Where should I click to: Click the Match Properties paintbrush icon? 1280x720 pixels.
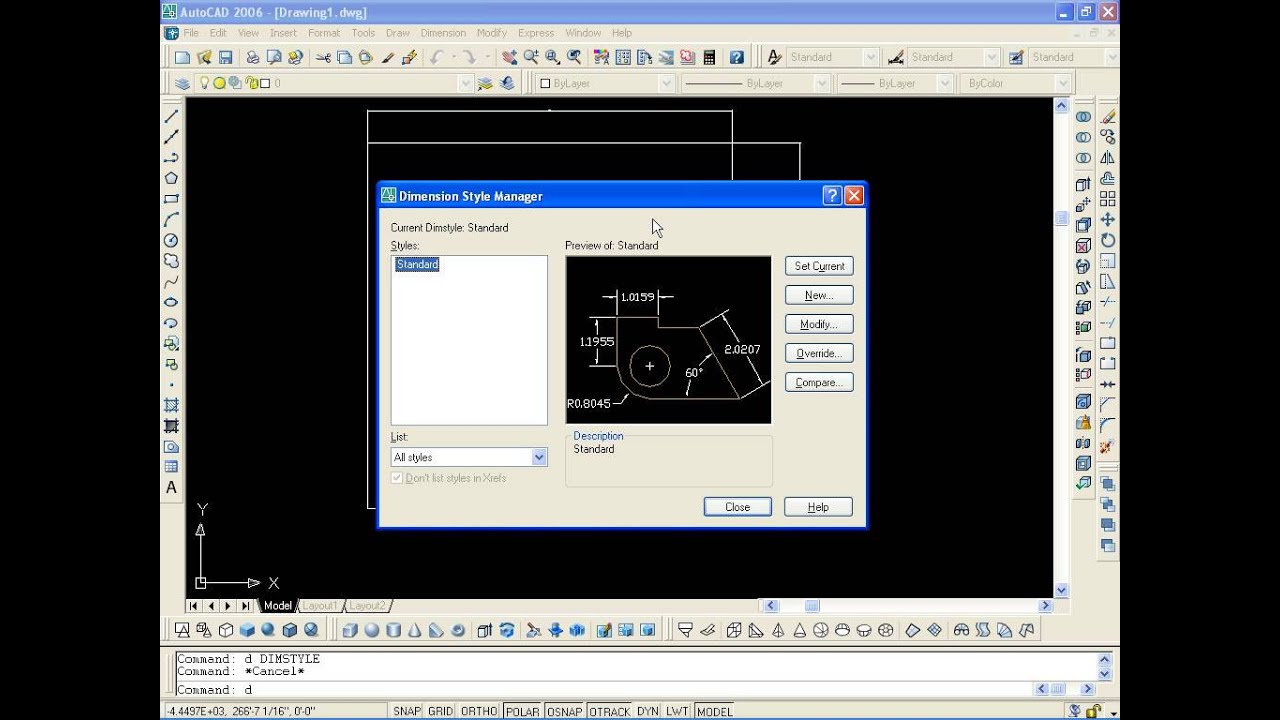(388, 57)
